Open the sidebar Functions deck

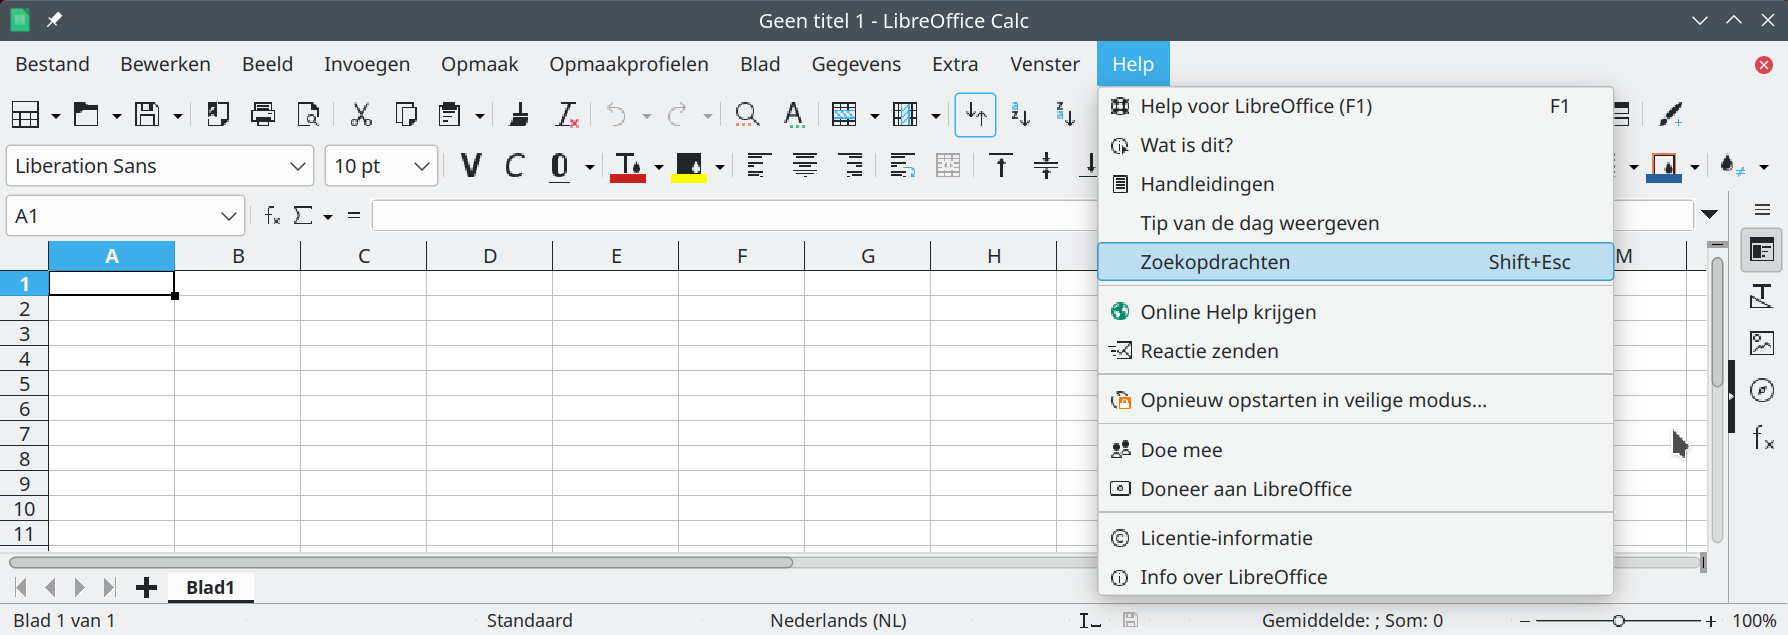pyautogui.click(x=1762, y=437)
